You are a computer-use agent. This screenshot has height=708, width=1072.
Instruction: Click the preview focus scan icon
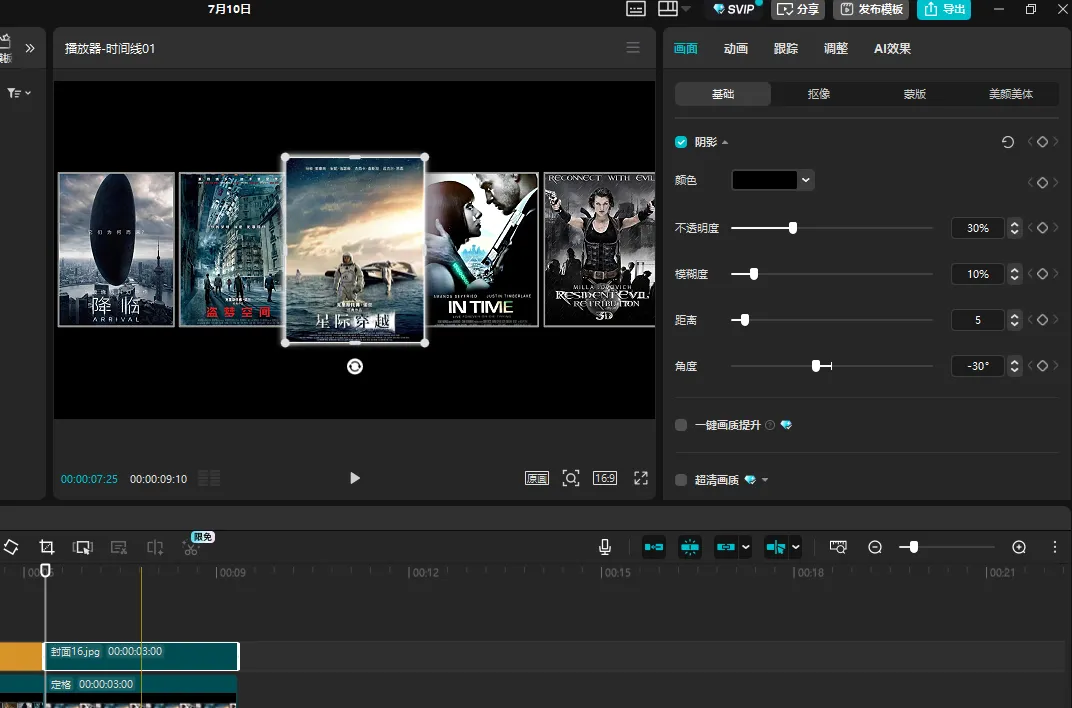(x=571, y=478)
